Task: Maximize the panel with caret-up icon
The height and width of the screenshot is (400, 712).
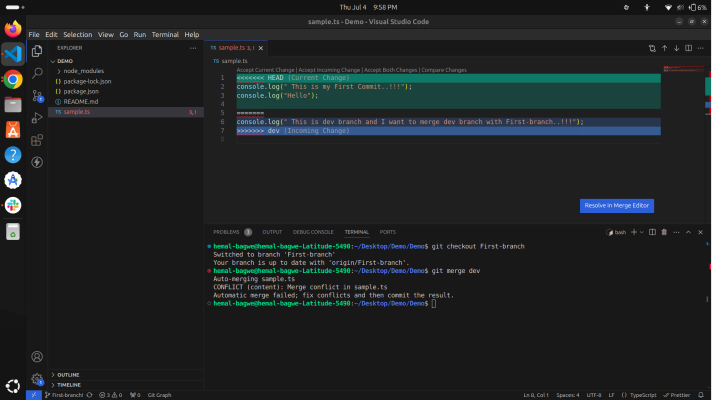Action: (x=688, y=232)
